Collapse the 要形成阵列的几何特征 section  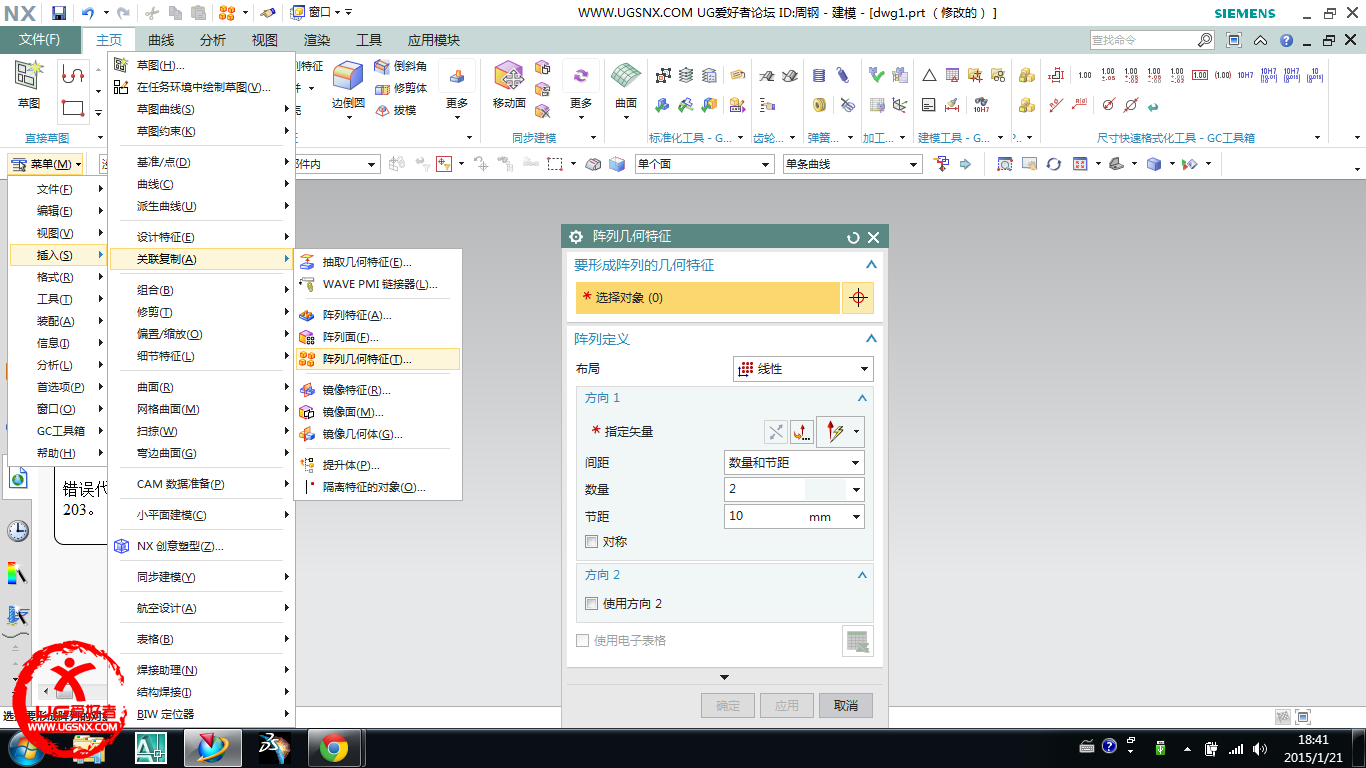tap(871, 265)
